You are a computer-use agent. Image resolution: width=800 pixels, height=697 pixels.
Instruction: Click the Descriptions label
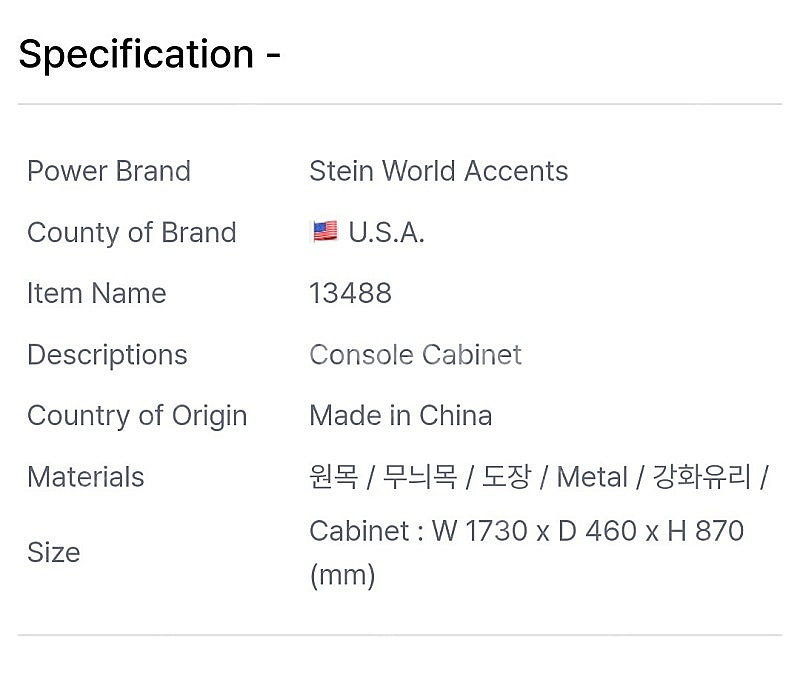coord(107,355)
